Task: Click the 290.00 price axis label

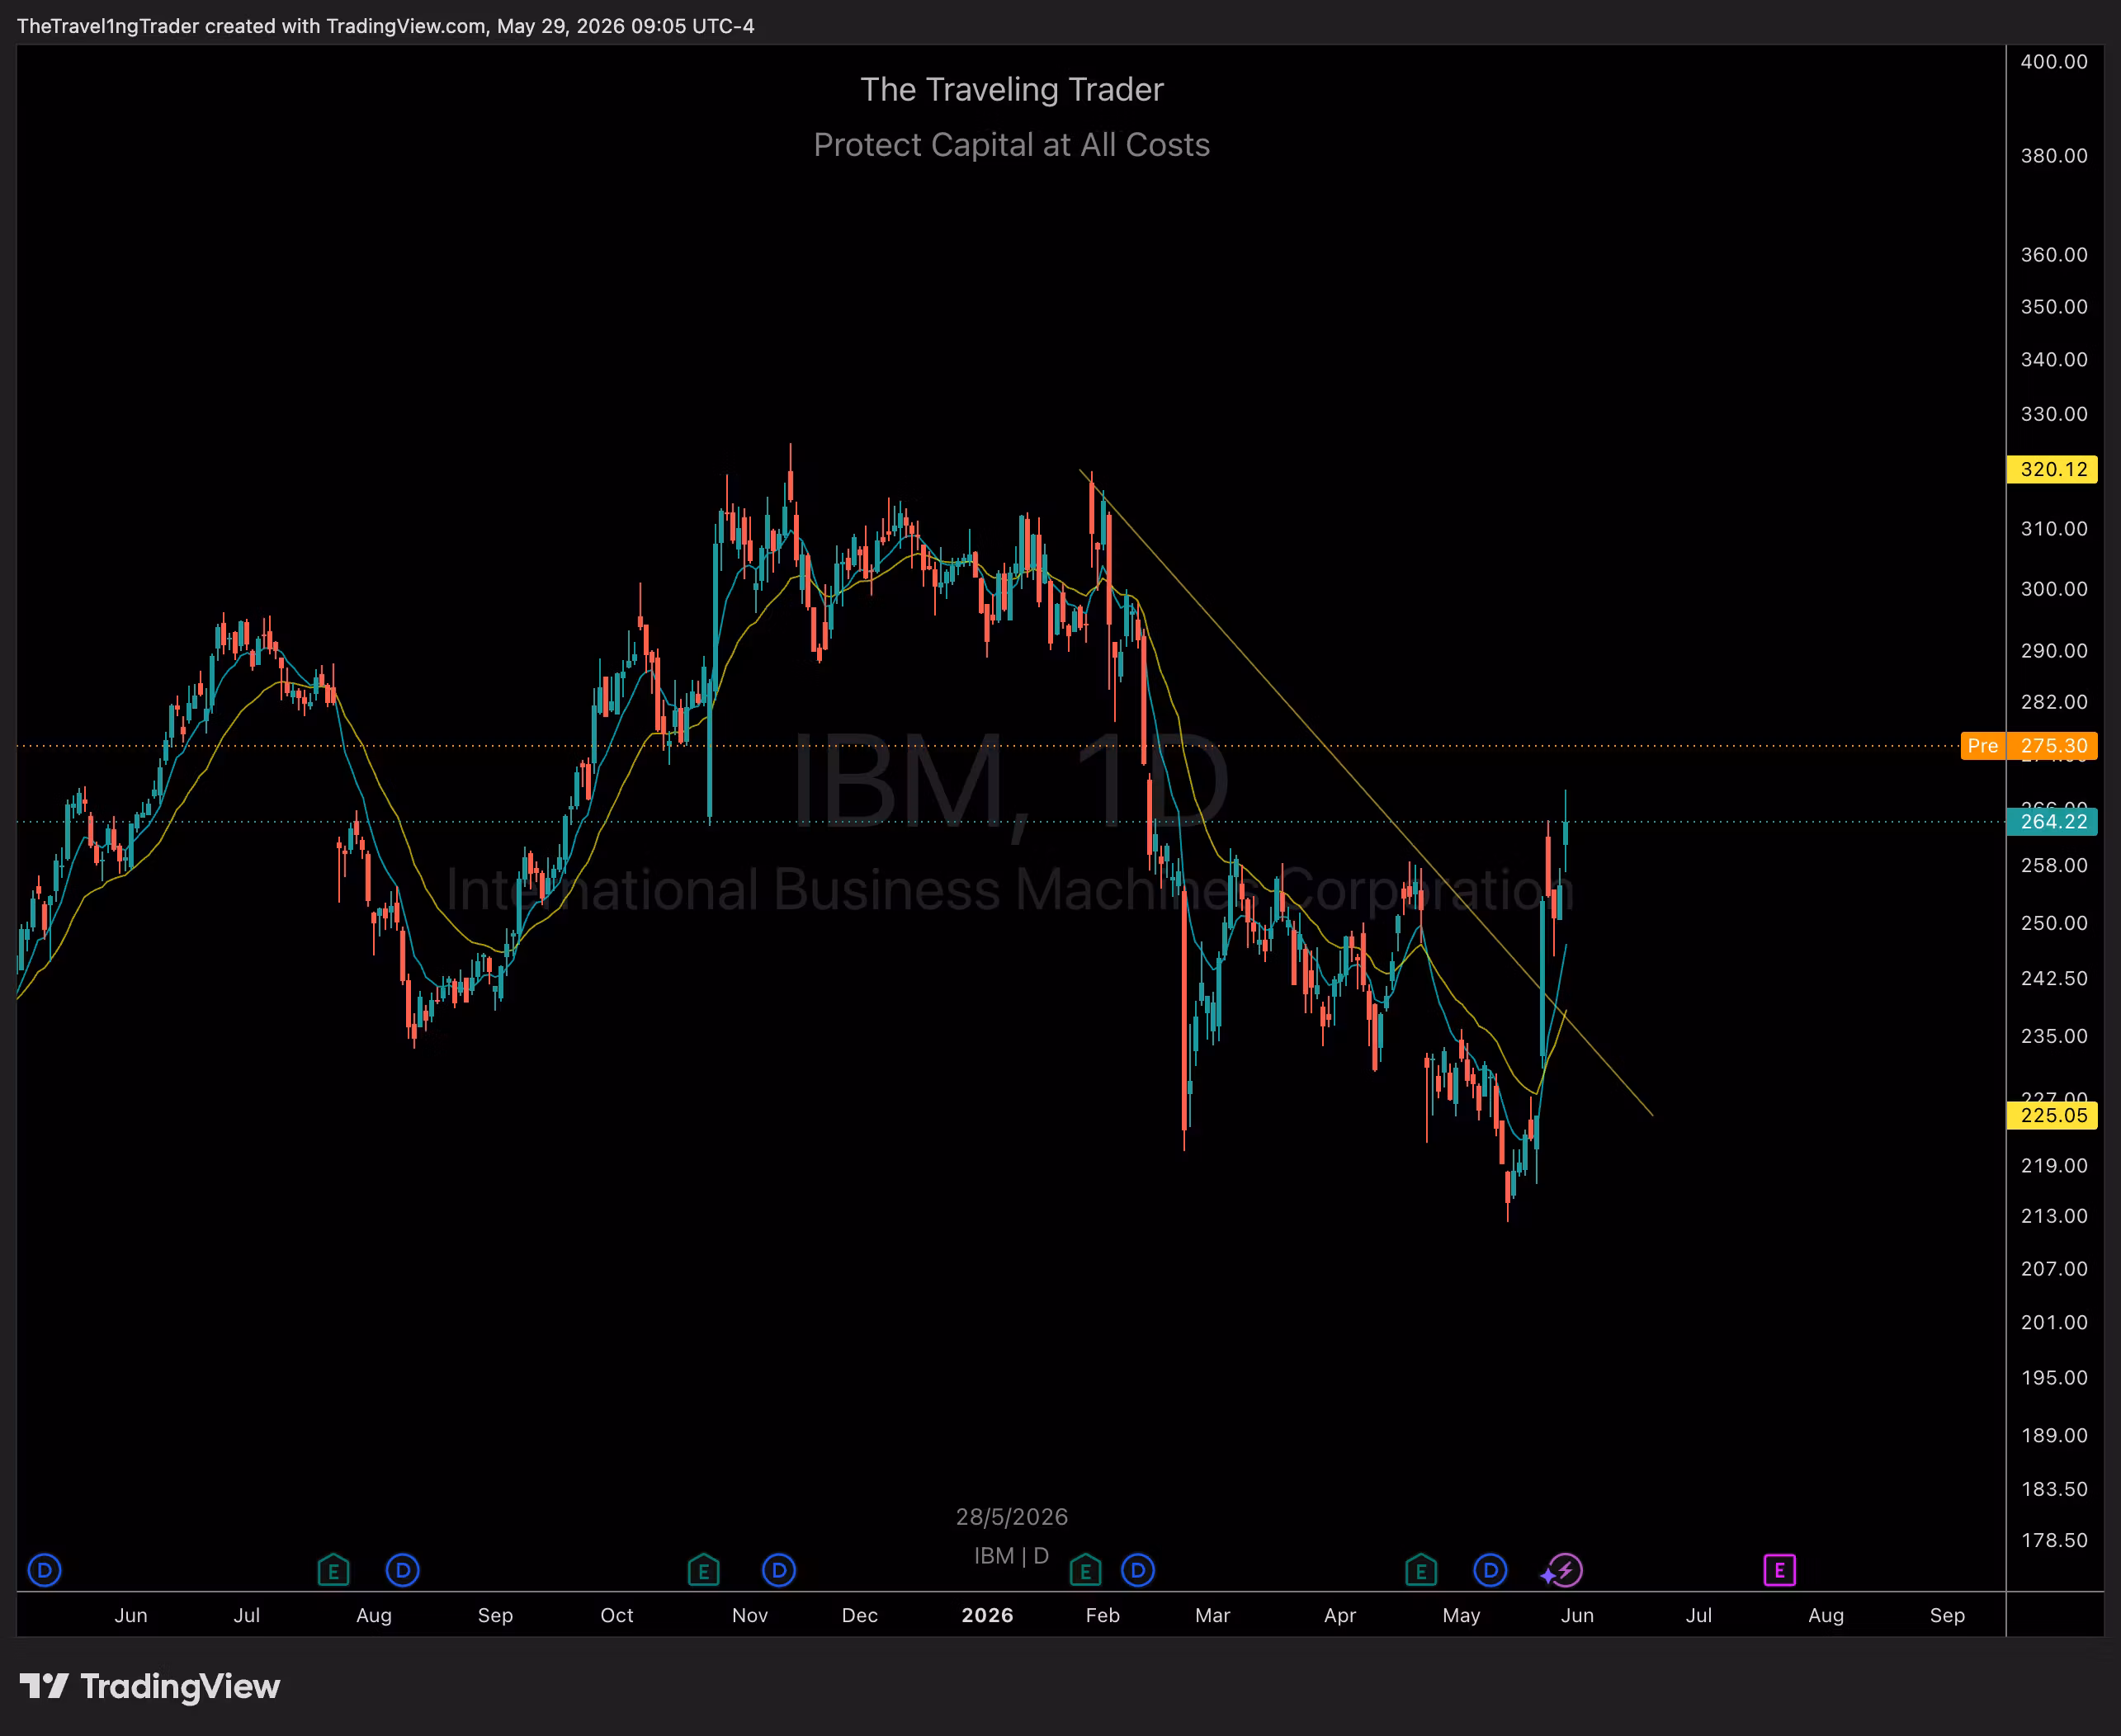Action: pos(2054,651)
